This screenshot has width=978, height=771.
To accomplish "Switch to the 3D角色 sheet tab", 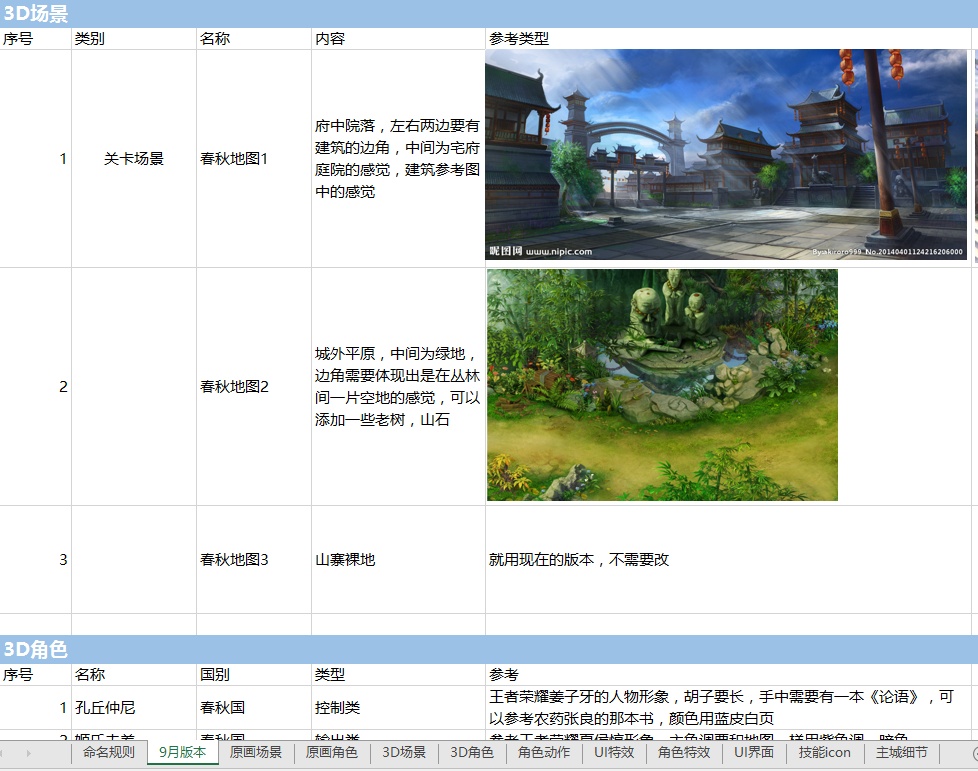I will (472, 752).
